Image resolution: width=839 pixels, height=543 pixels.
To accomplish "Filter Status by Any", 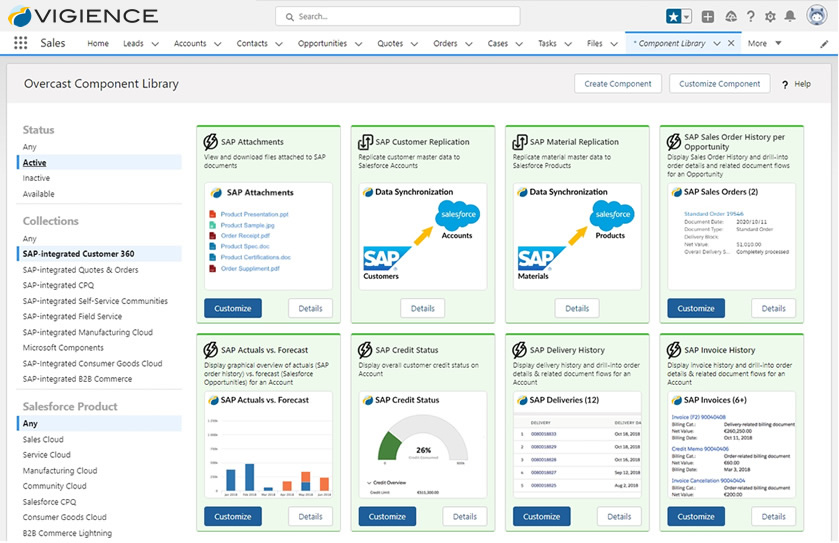I will (29, 147).
